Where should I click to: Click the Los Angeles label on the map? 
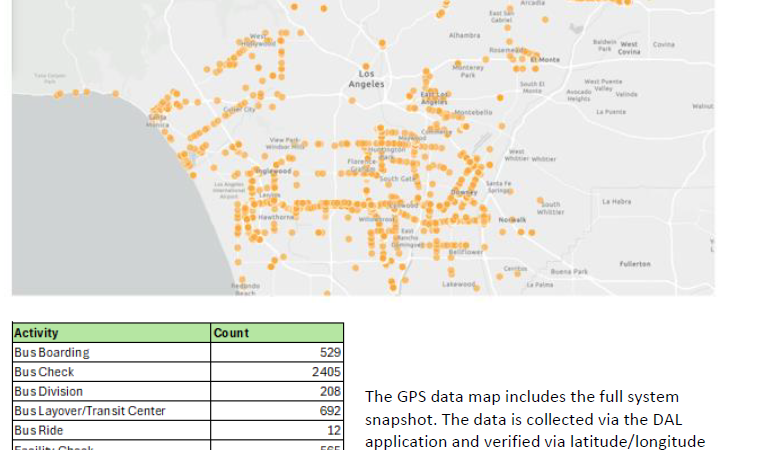click(365, 79)
